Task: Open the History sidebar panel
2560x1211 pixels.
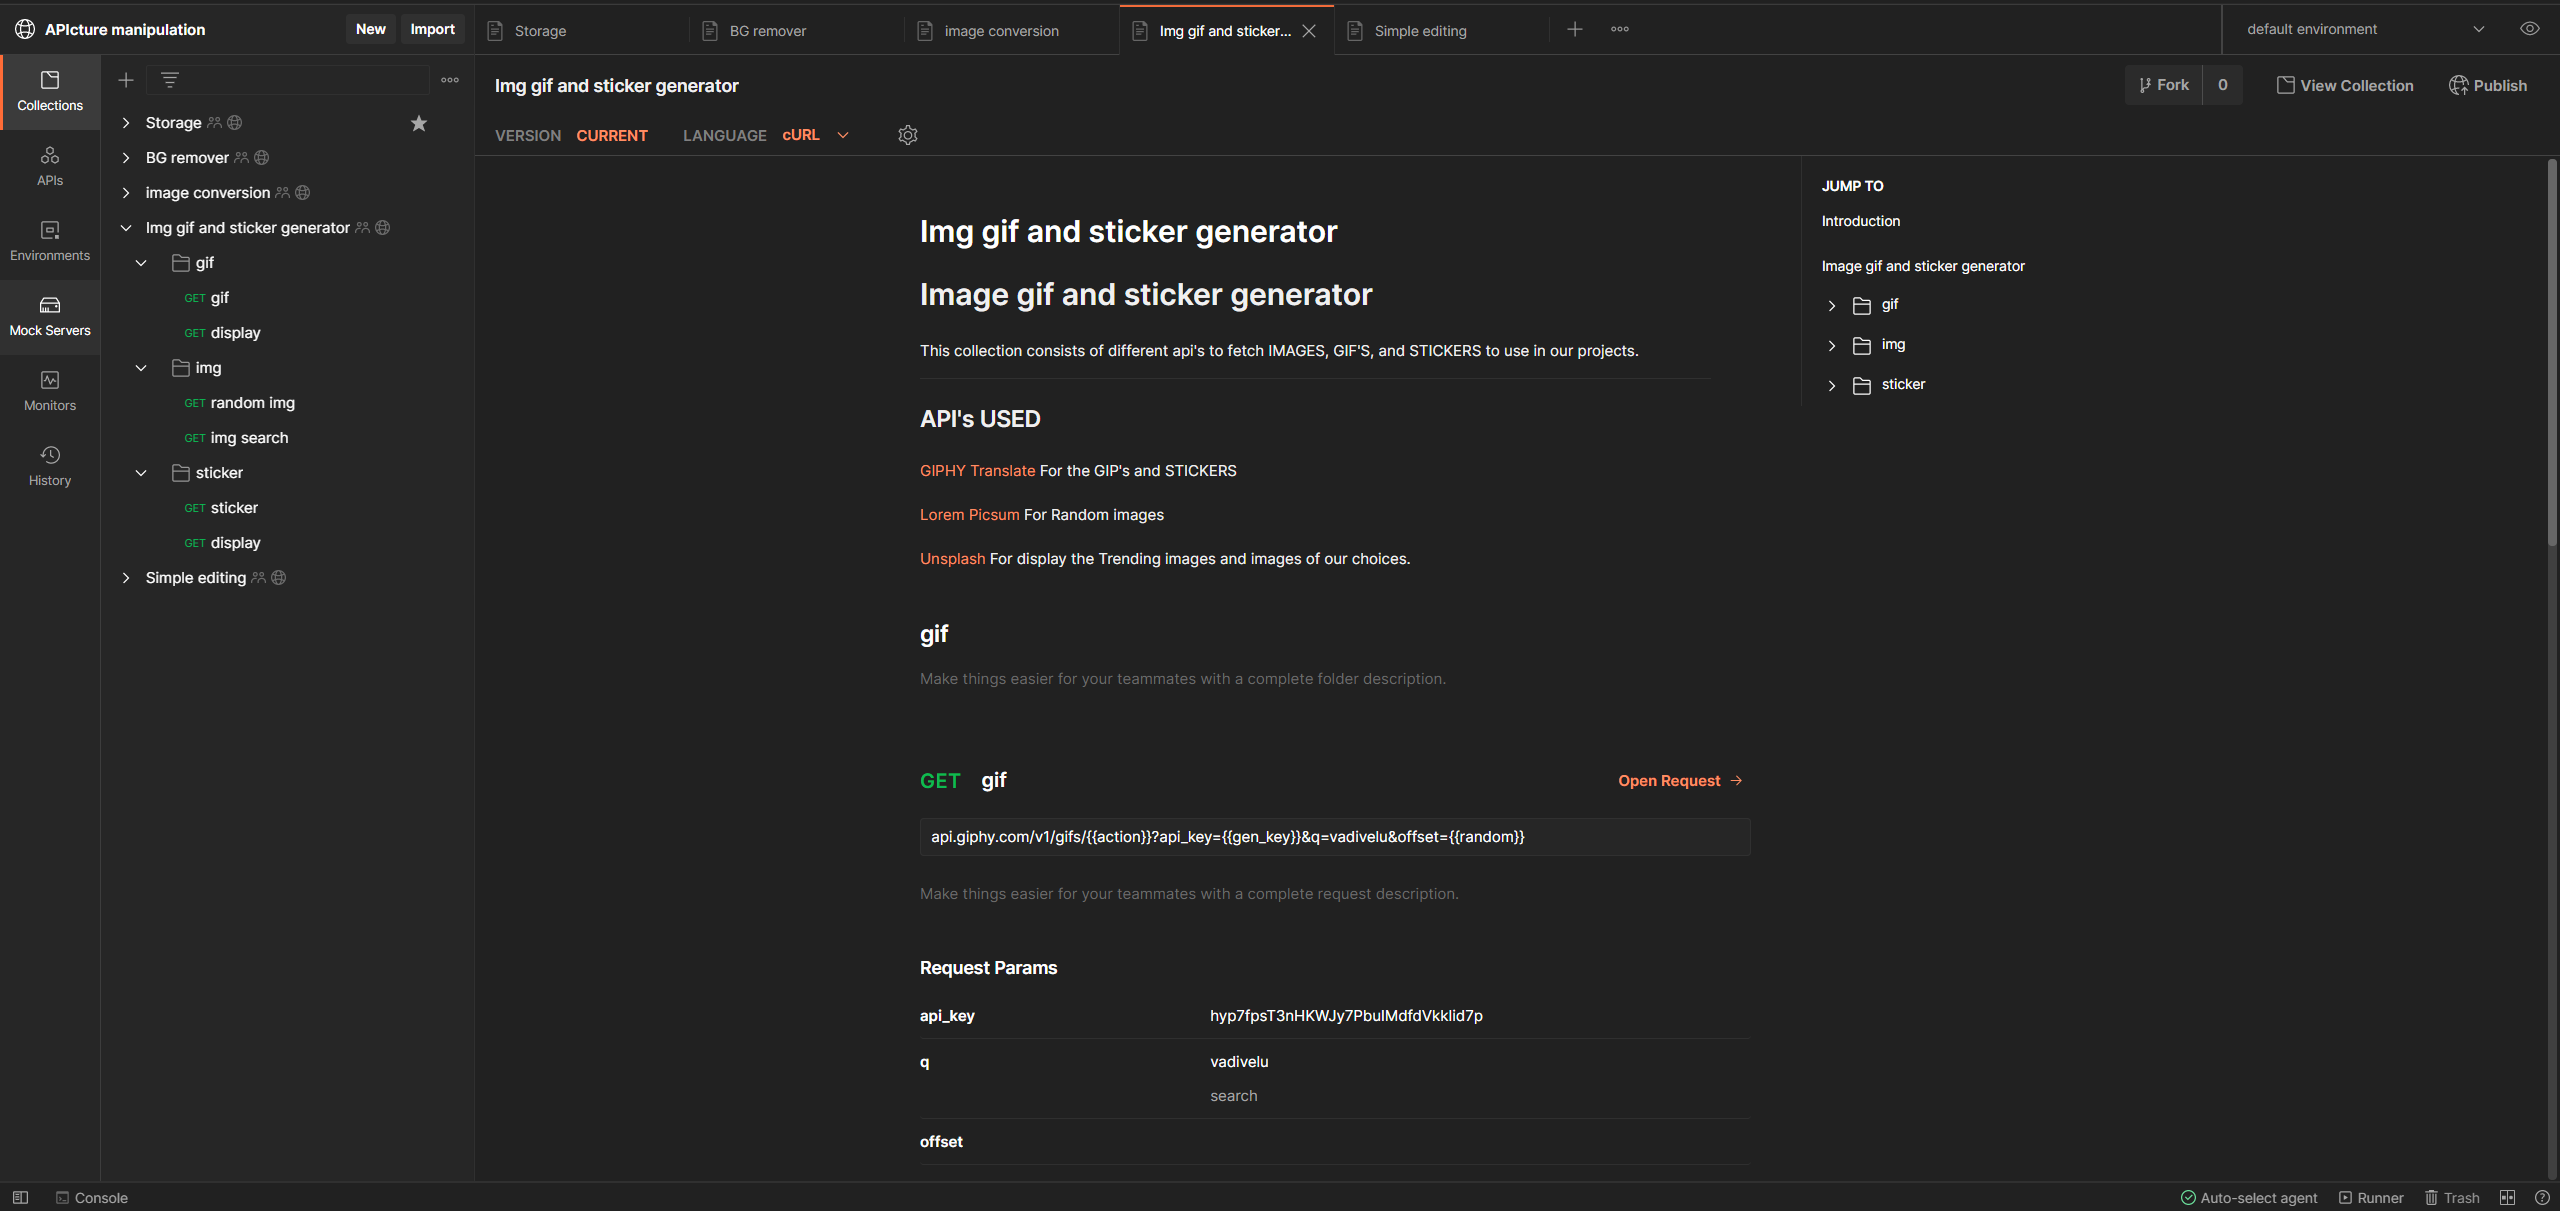Action: (50, 465)
